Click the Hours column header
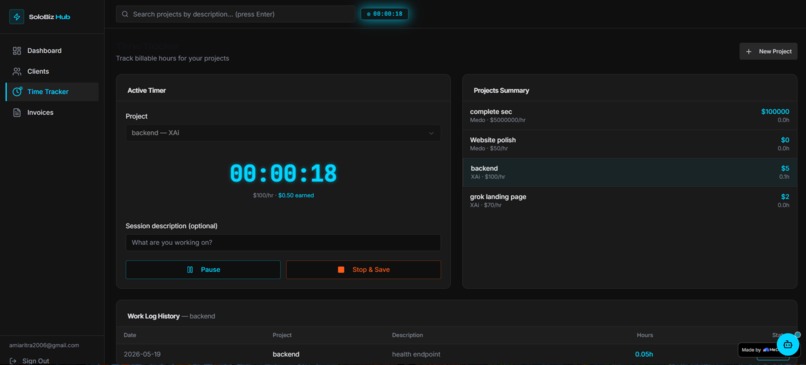Screen dimensions: 806x365 click(x=645, y=335)
